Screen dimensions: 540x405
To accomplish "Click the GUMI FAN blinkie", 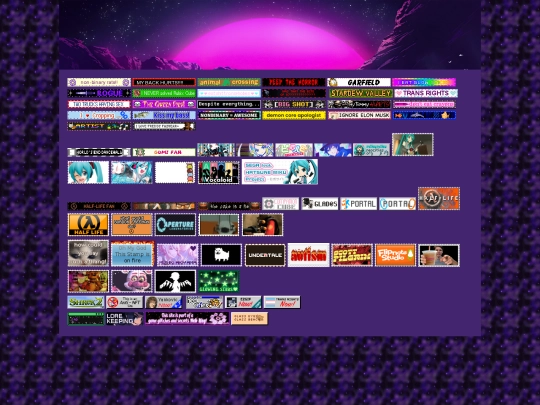I will pos(164,152).
